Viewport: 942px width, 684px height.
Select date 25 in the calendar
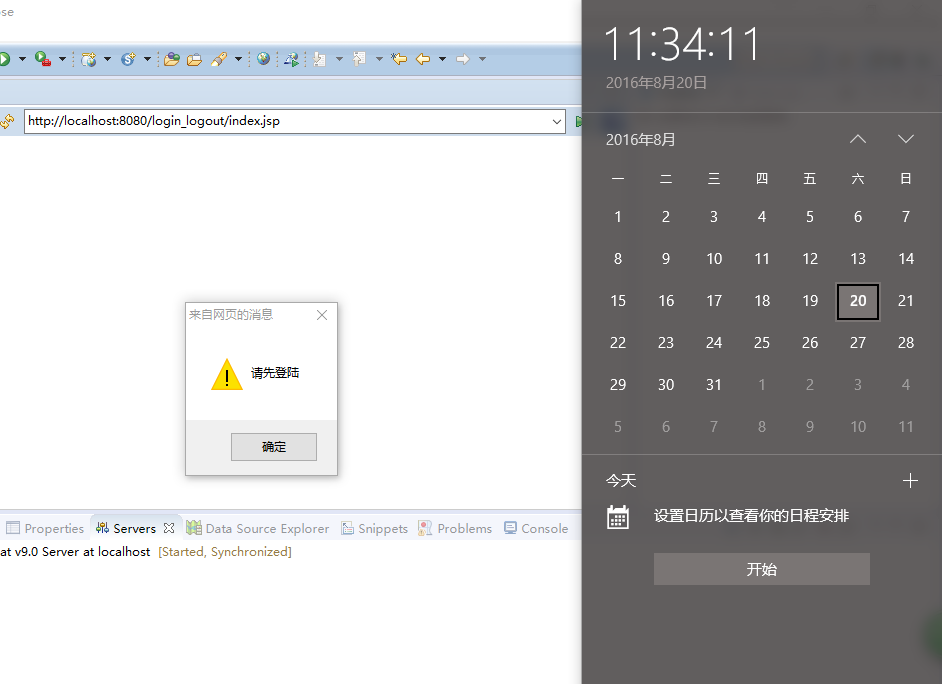762,343
